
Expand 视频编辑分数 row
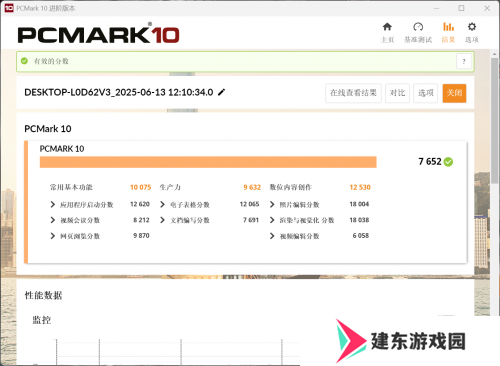click(x=272, y=236)
